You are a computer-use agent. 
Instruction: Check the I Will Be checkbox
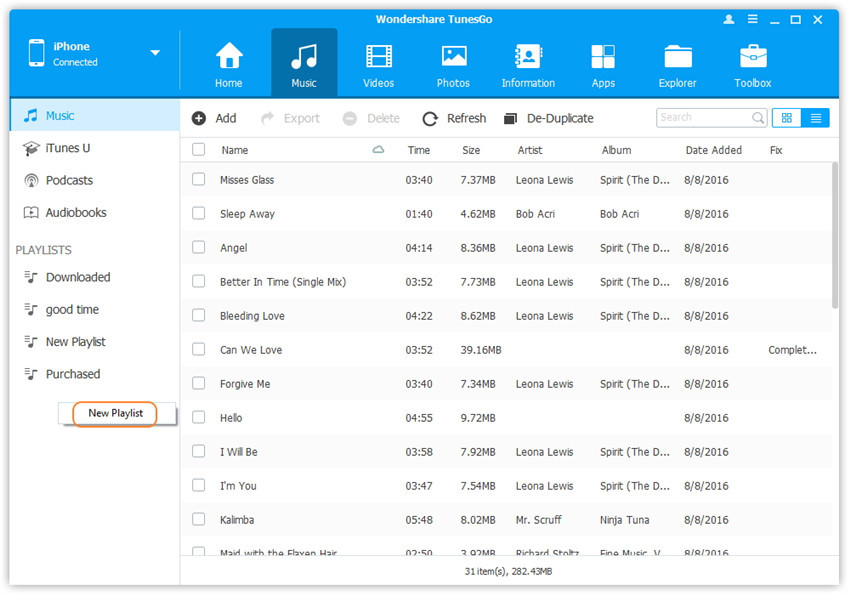pyautogui.click(x=199, y=451)
